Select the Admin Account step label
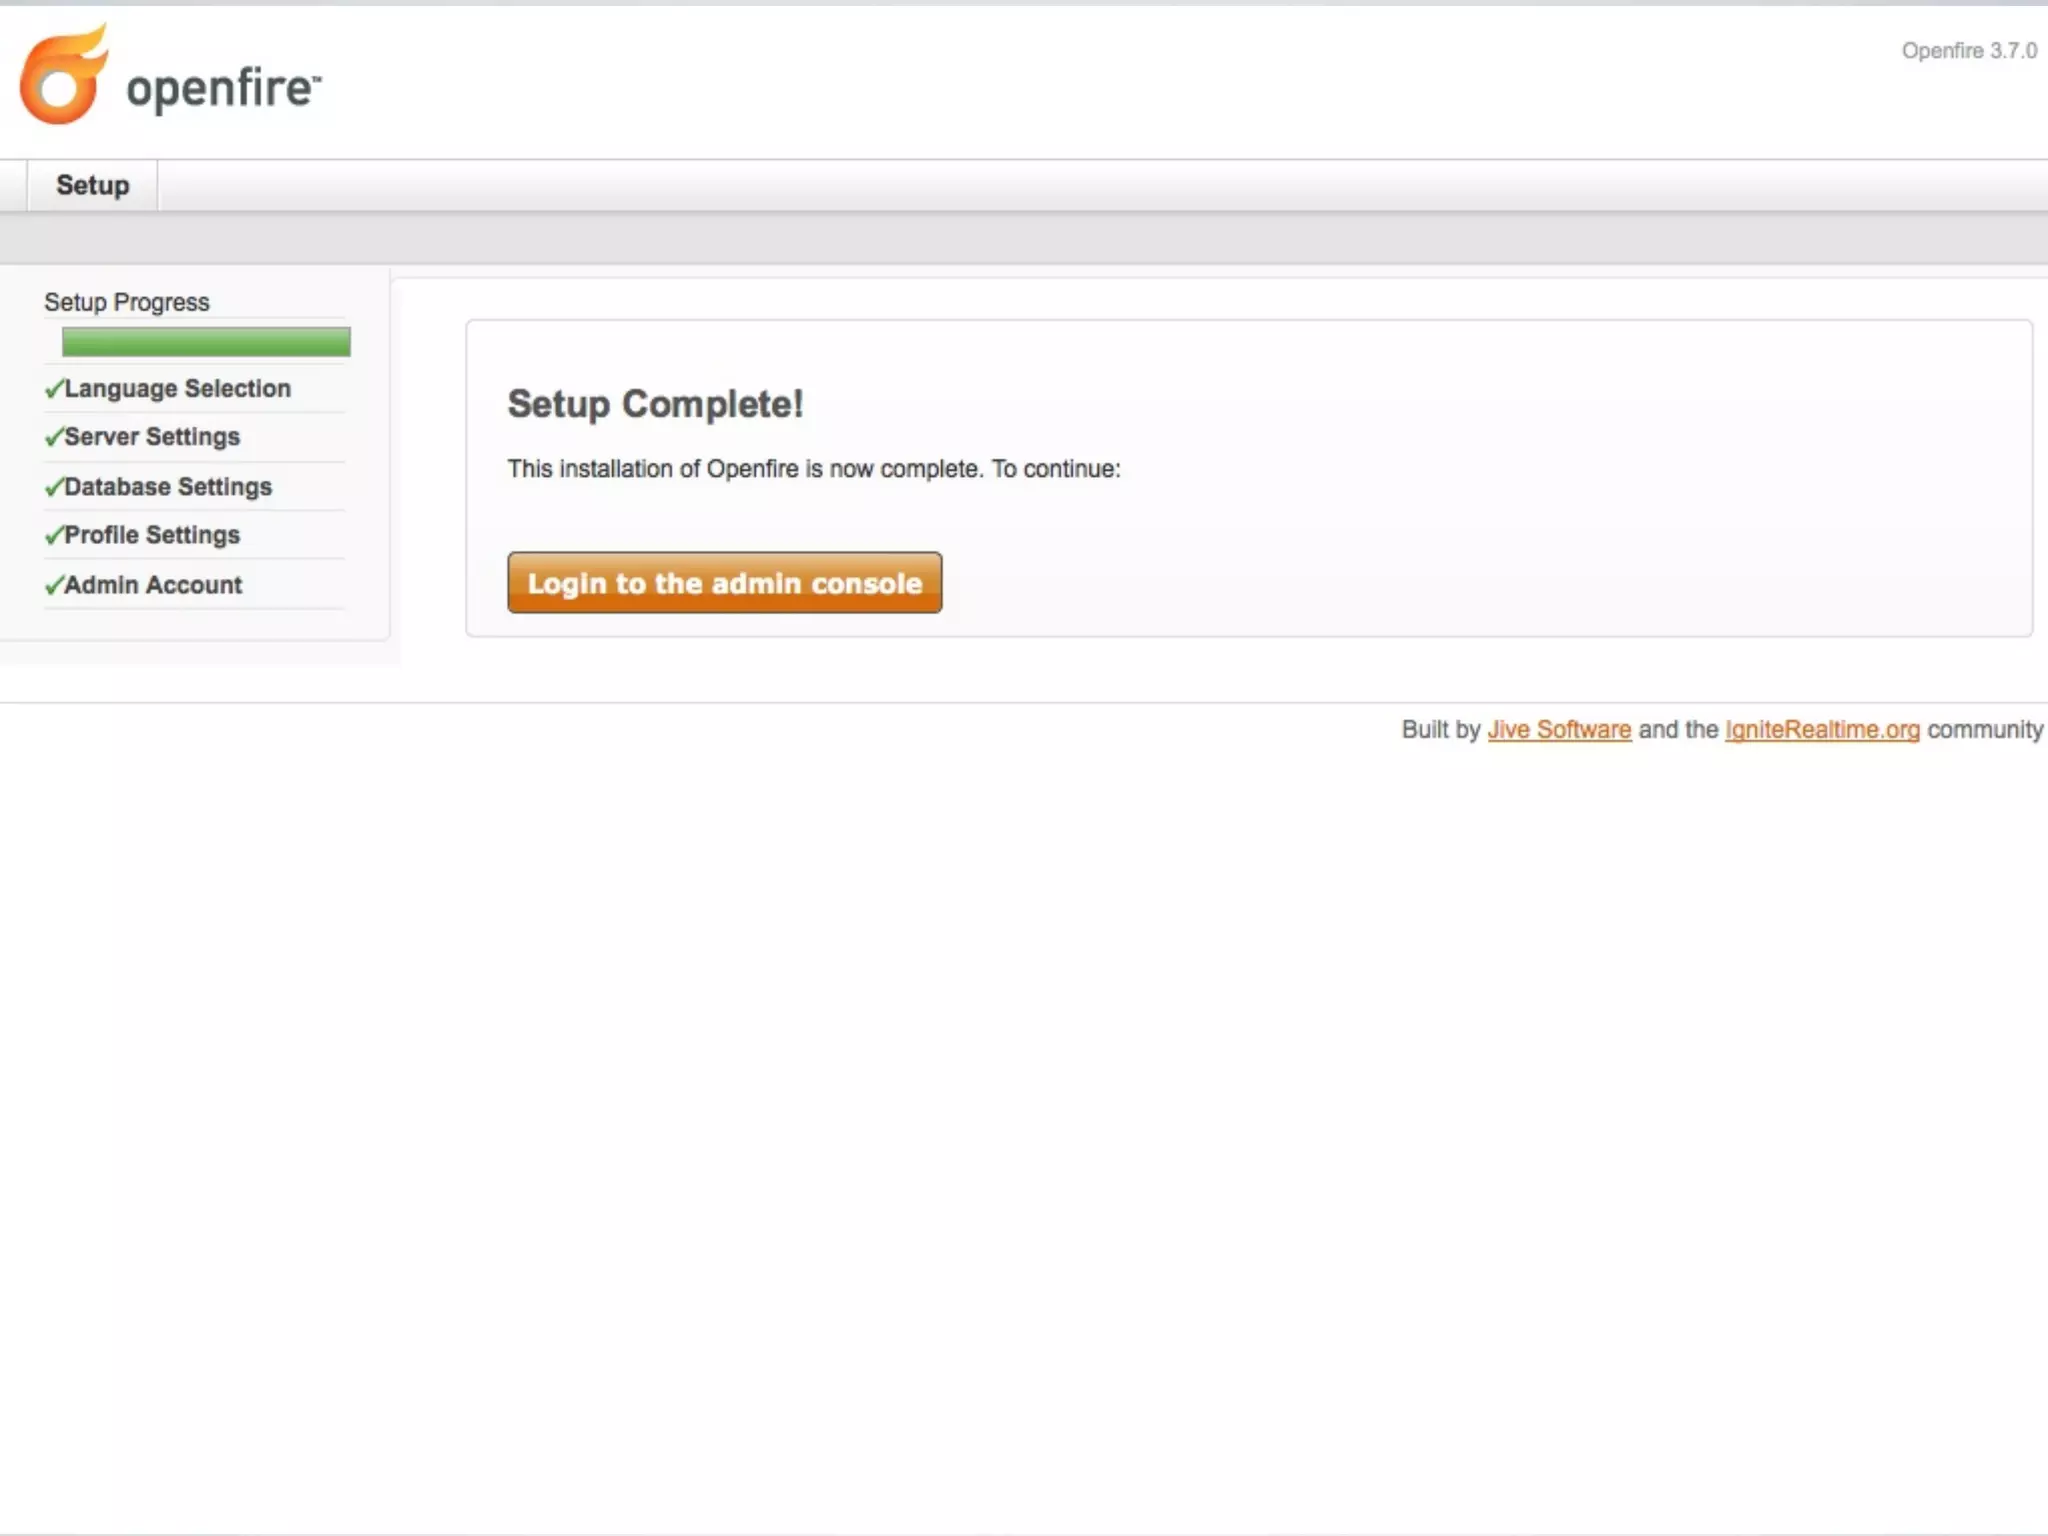The width and height of the screenshot is (2048, 1536). tap(153, 585)
